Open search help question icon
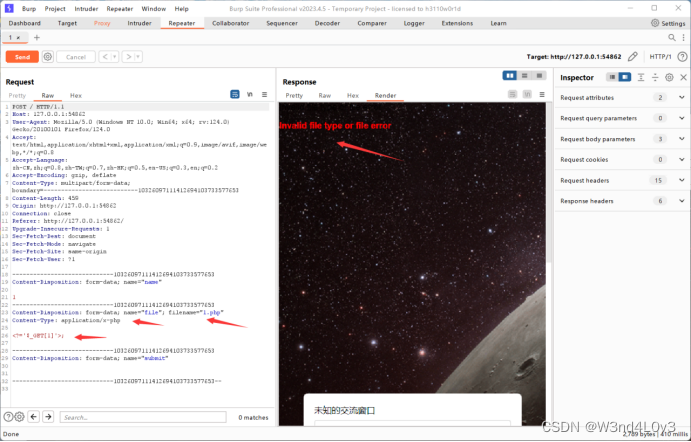 coord(8,417)
